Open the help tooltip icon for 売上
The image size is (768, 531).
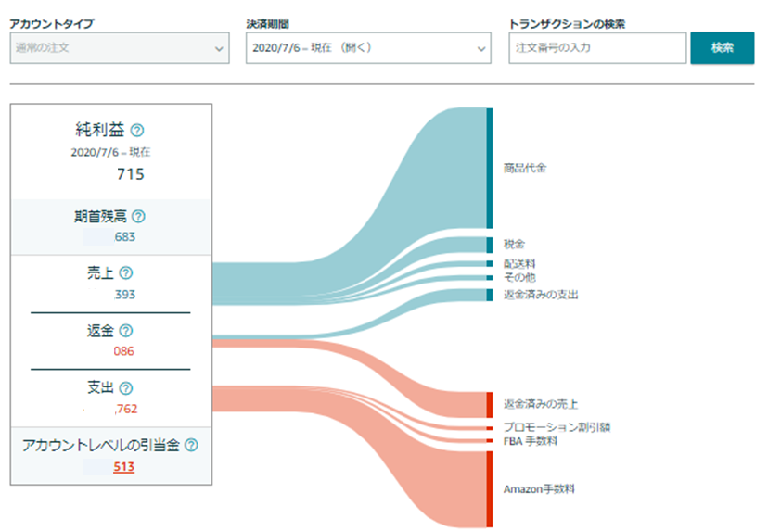click(x=126, y=273)
